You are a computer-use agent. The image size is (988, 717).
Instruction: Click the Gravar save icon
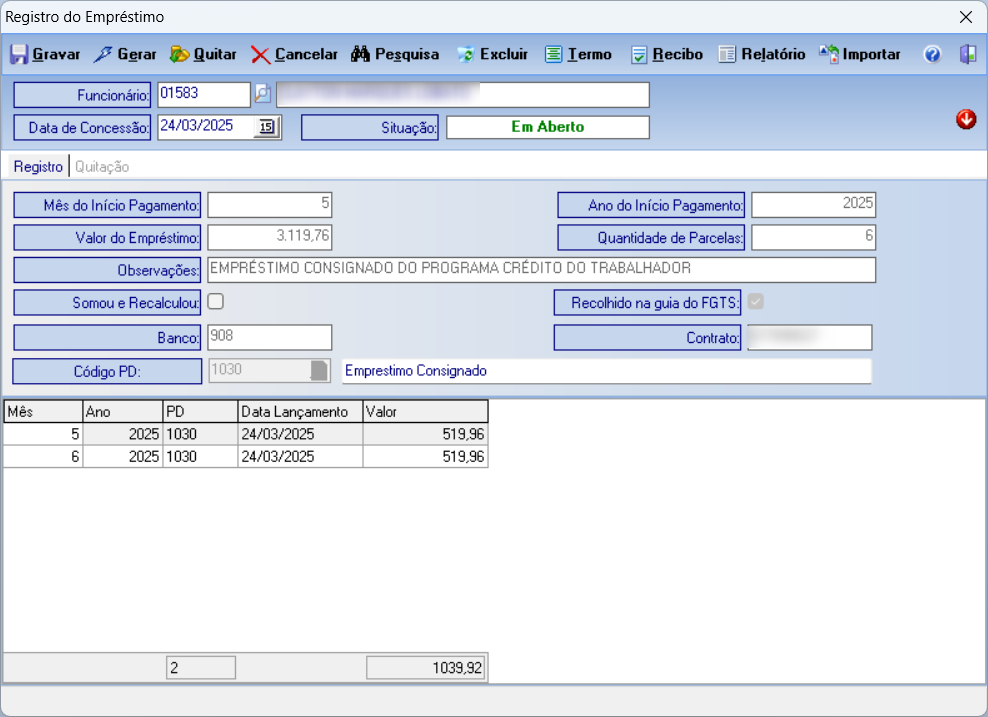coord(20,55)
